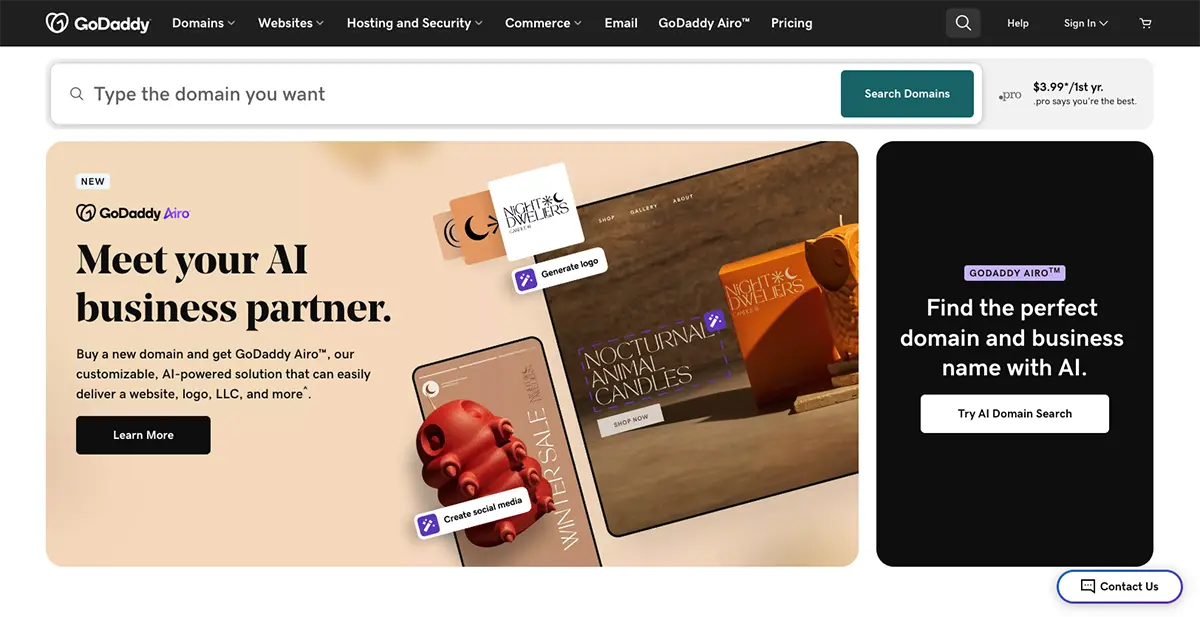Click the magic wand Generate logo icon
Screen dimensions: 1200x617
pyautogui.click(x=526, y=279)
